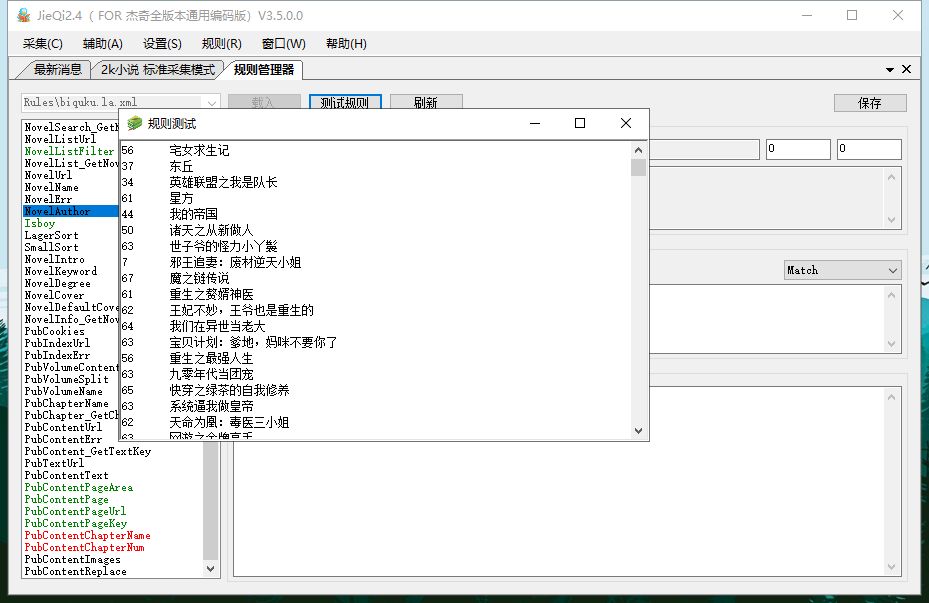Screen dimensions: 929x603
Task: Select PubIndexUrl rule
Action: [x=57, y=343]
